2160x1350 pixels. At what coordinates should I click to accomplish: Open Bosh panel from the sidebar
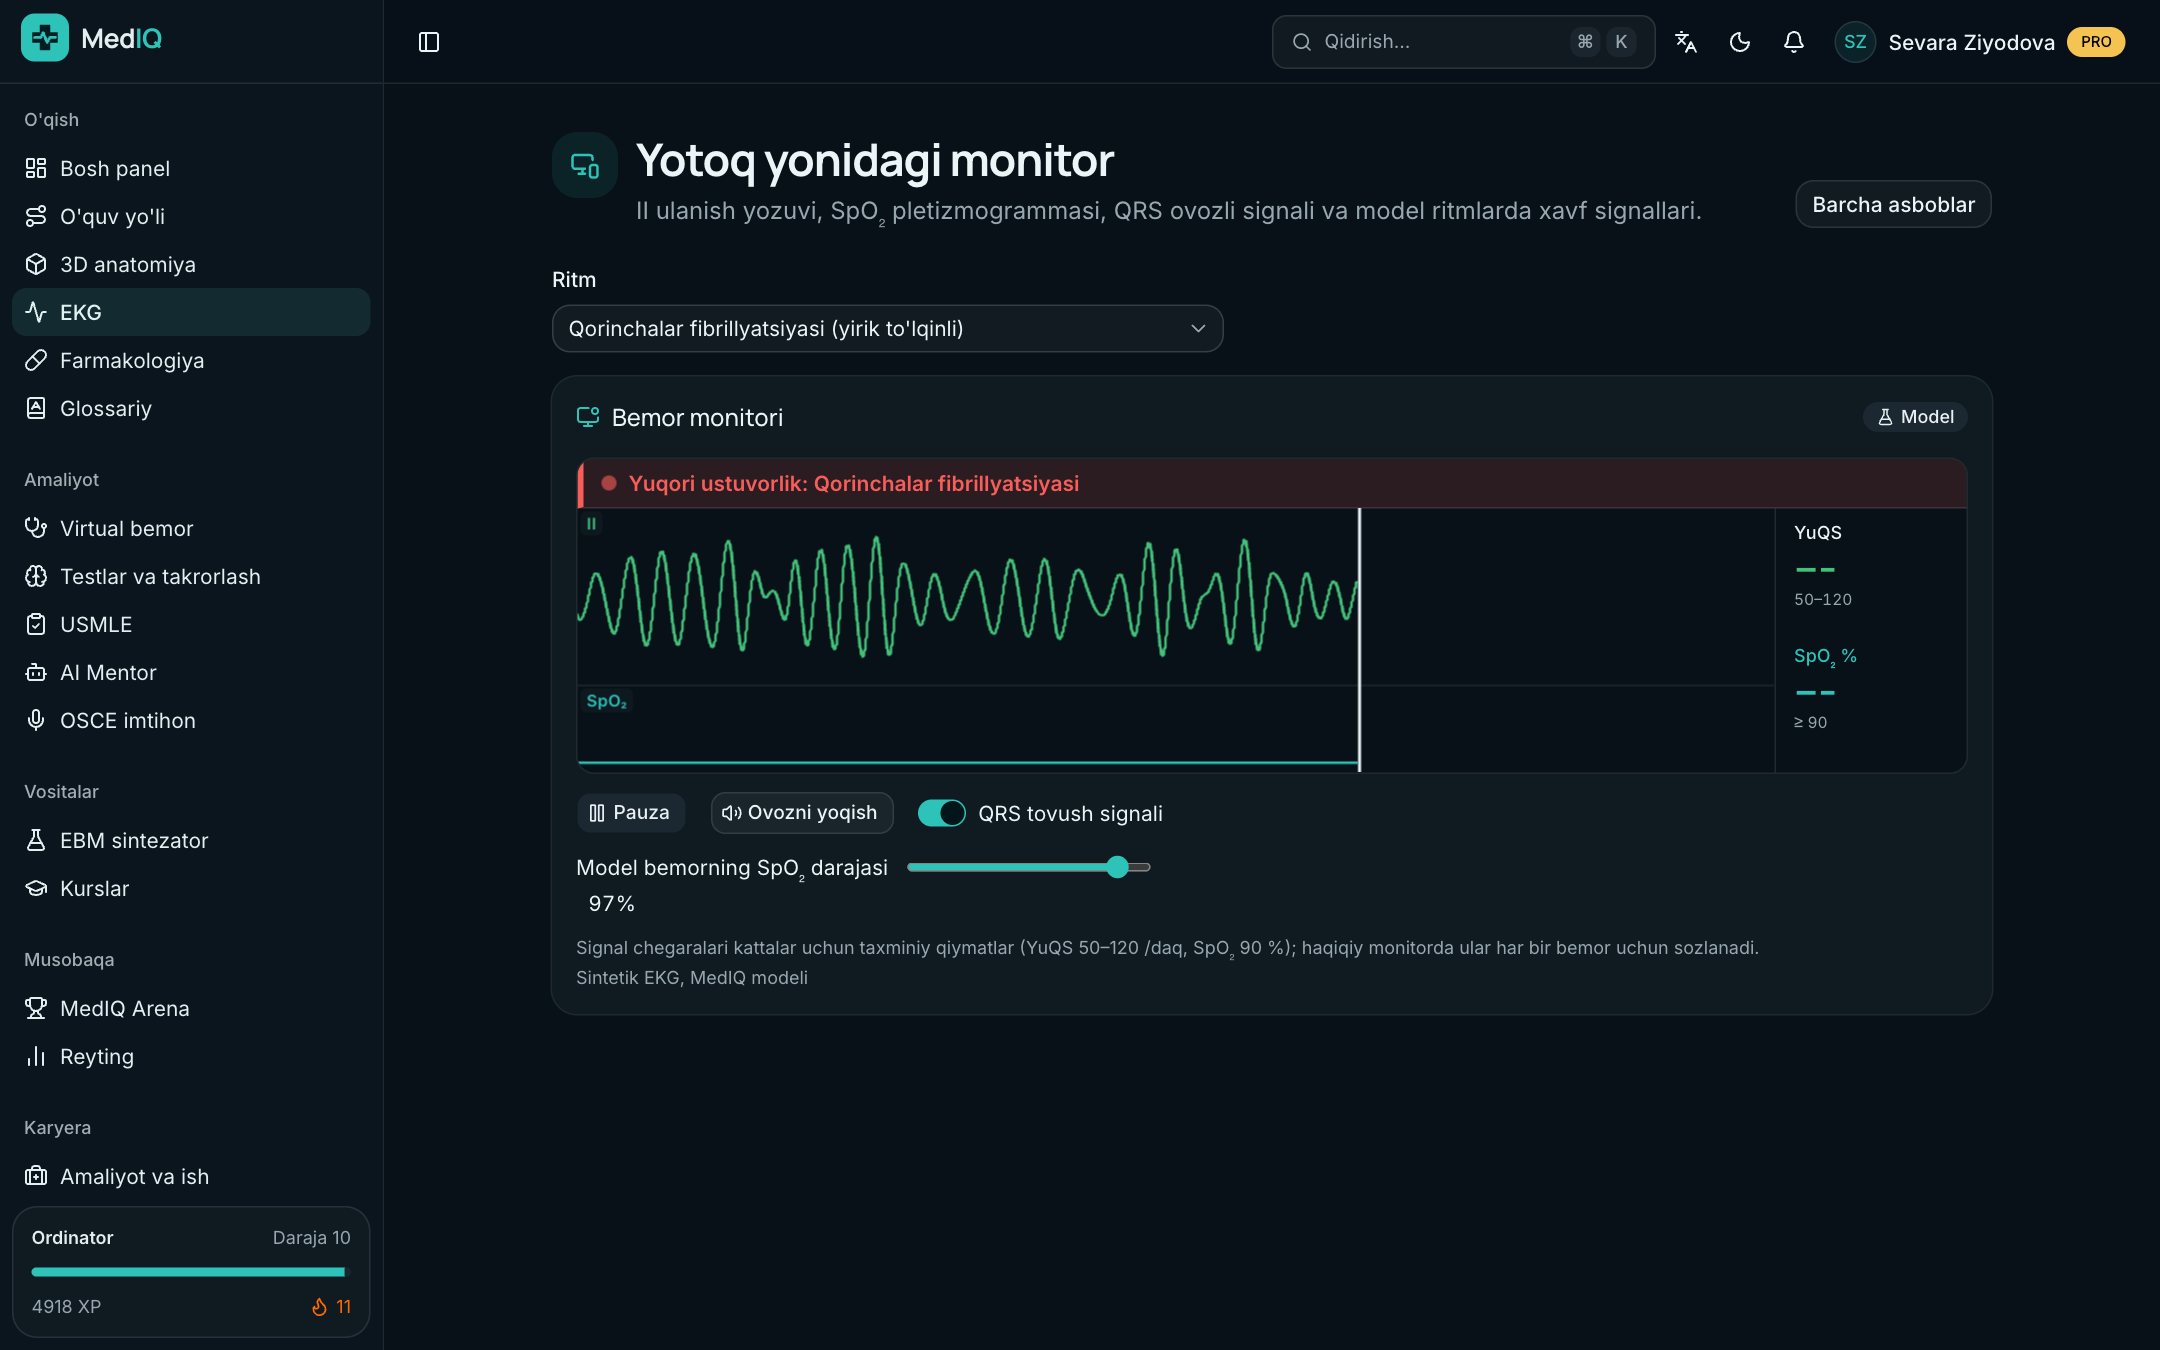(x=191, y=168)
